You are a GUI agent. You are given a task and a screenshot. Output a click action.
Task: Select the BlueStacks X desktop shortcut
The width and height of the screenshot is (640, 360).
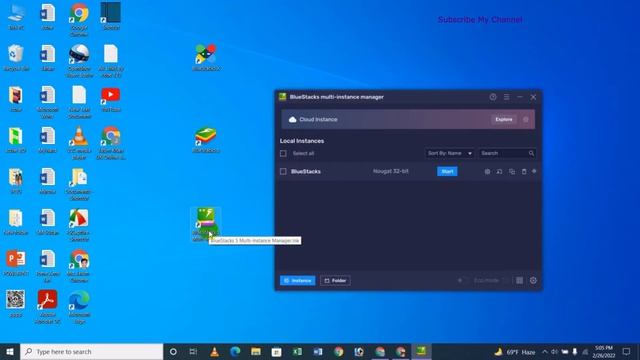pyautogui.click(x=206, y=57)
